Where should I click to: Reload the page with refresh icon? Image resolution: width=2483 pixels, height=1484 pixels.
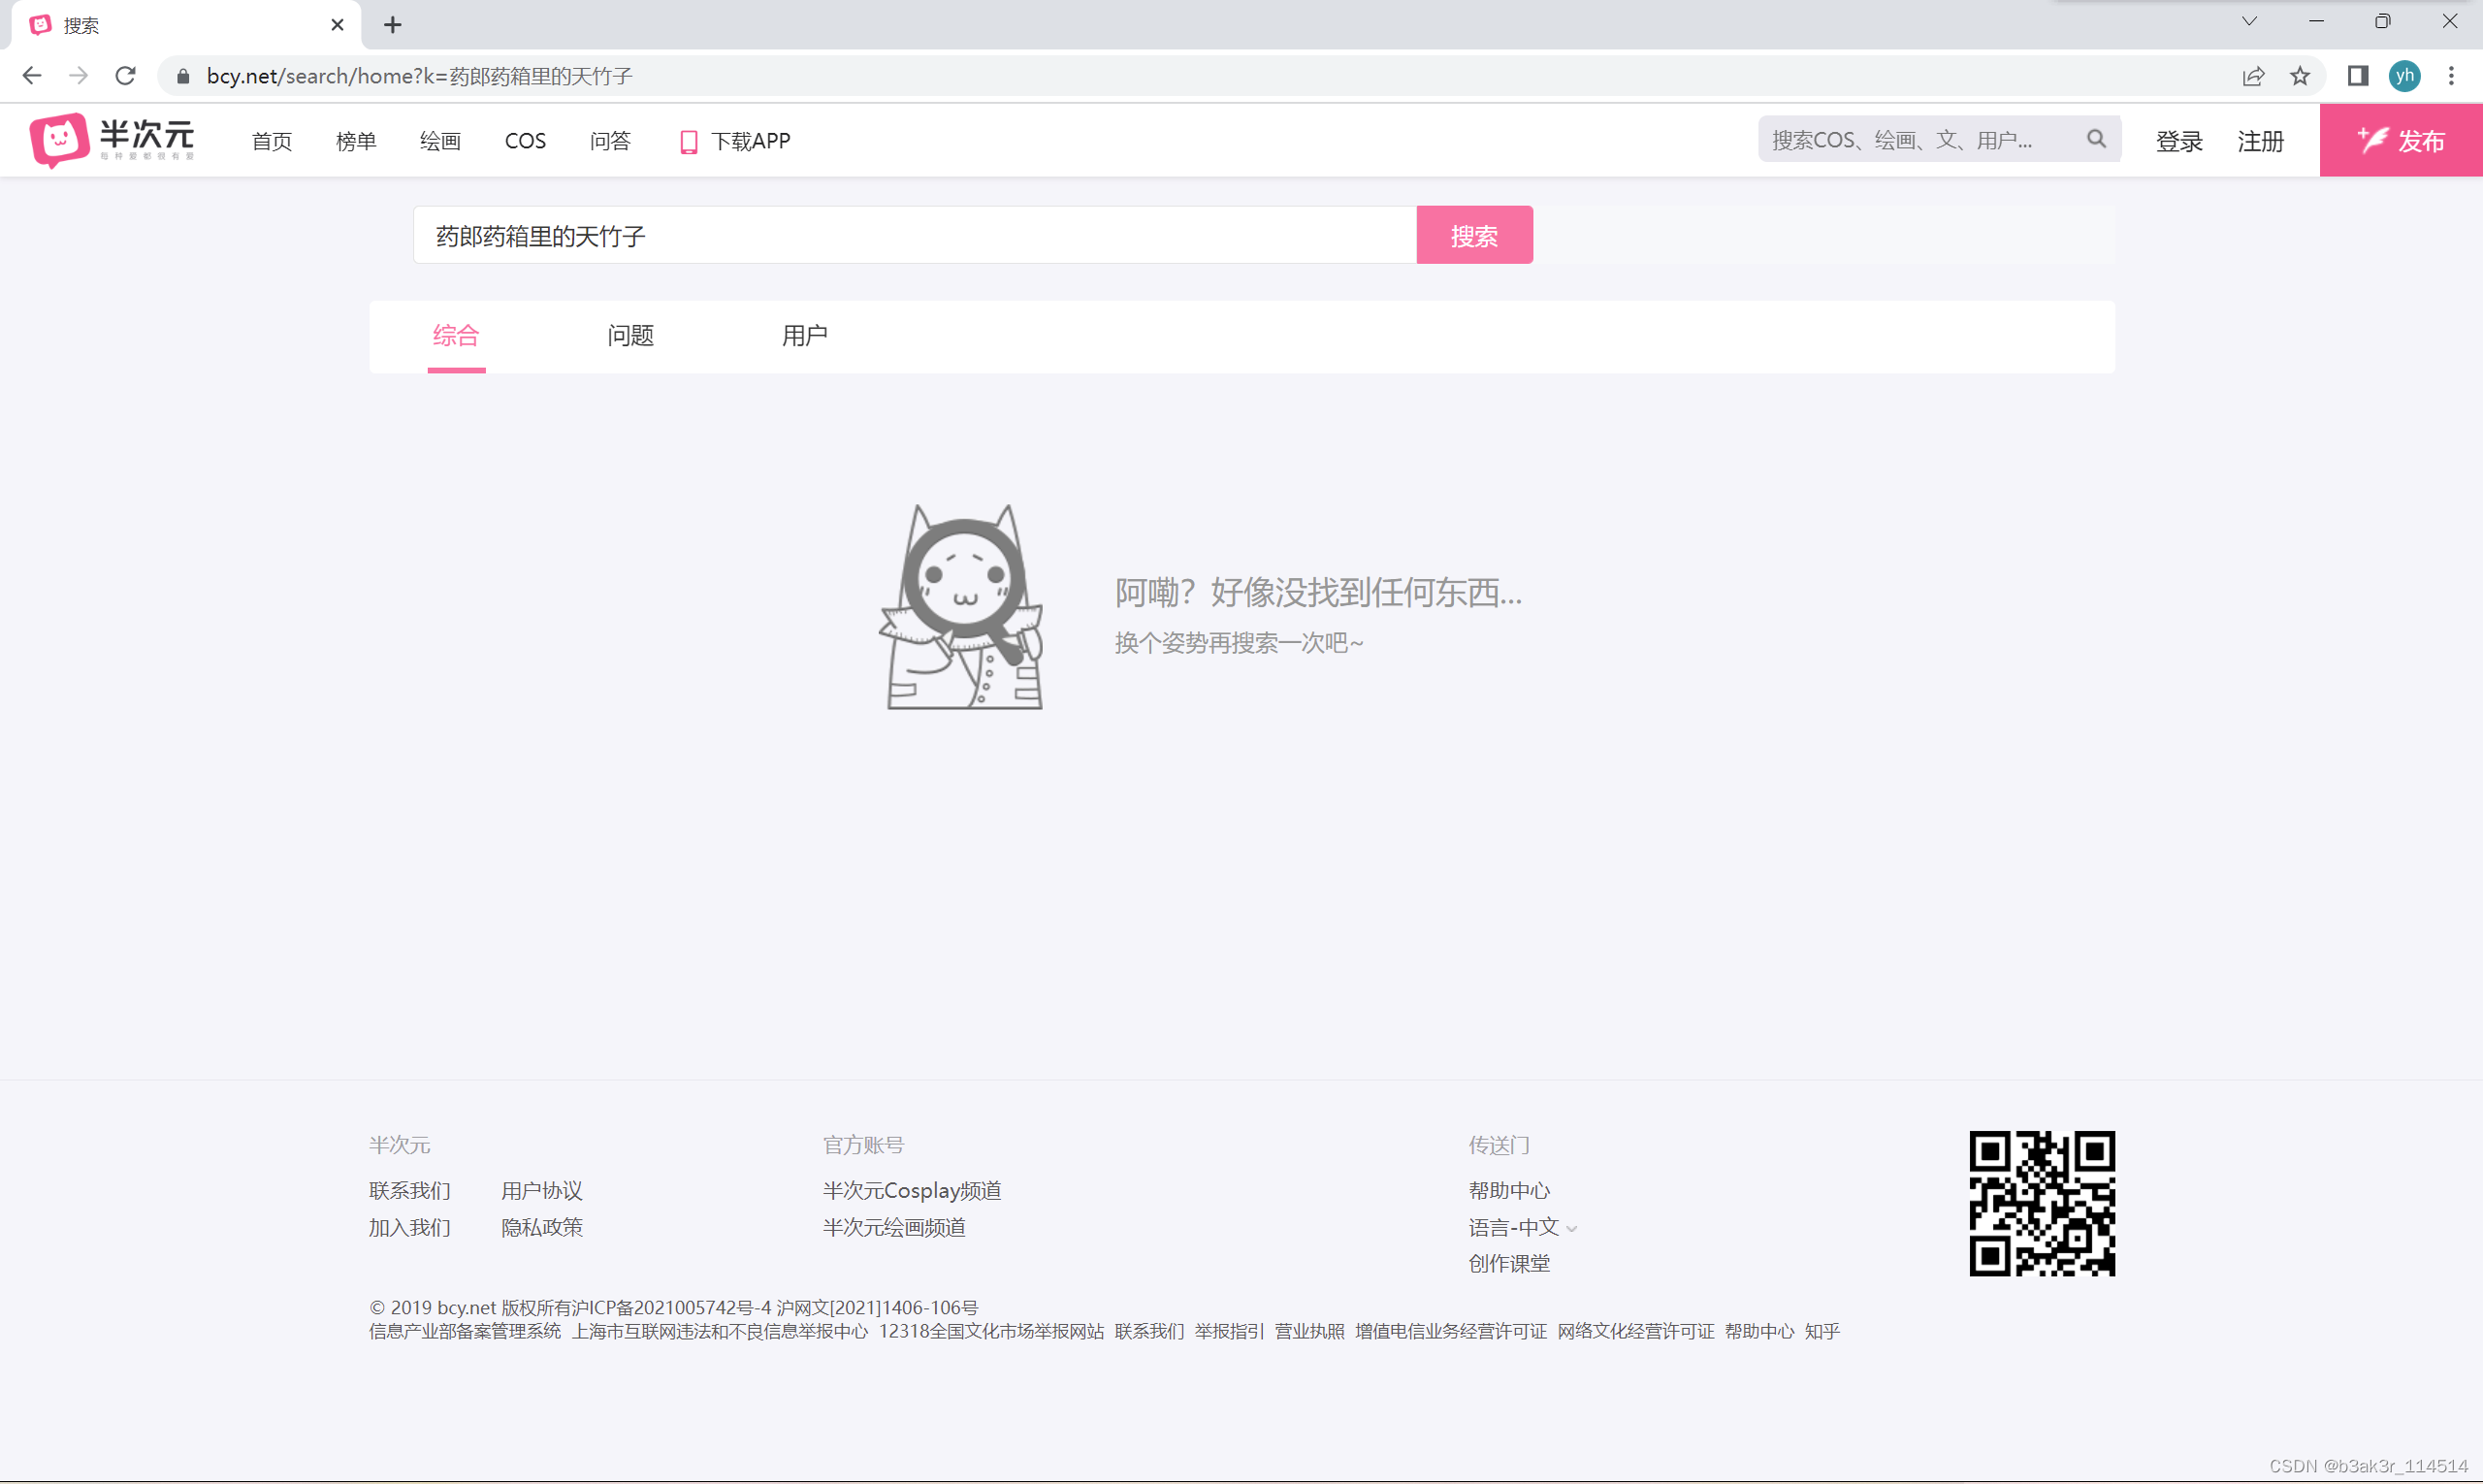[x=125, y=76]
